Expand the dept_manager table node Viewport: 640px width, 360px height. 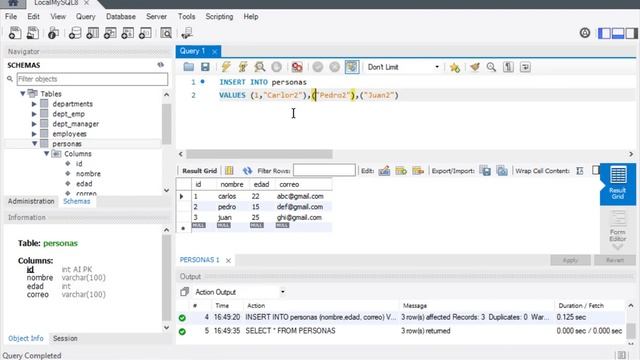tap(34, 124)
